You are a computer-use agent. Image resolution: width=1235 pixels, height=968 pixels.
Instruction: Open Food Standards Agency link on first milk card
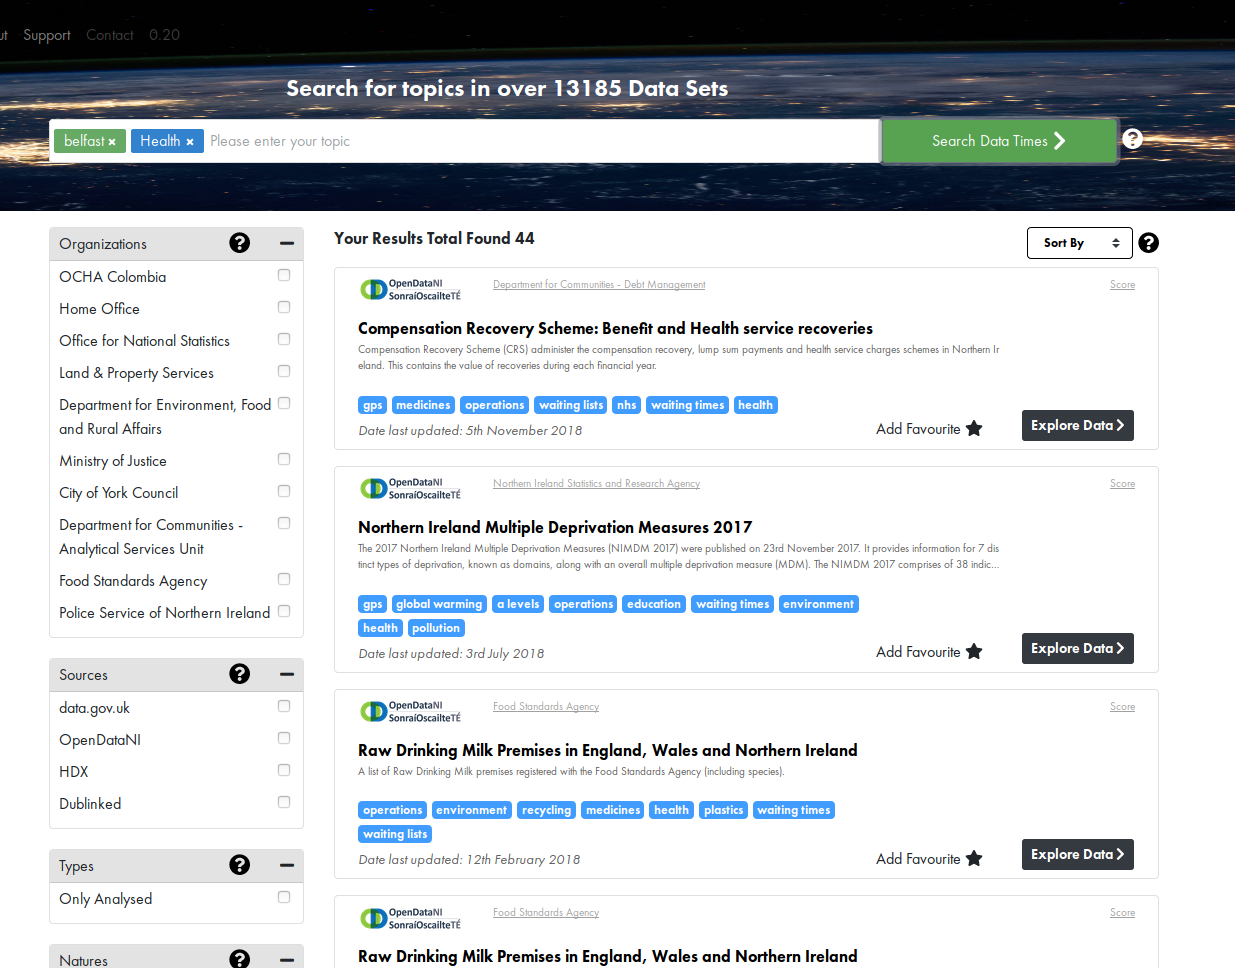[x=546, y=707]
